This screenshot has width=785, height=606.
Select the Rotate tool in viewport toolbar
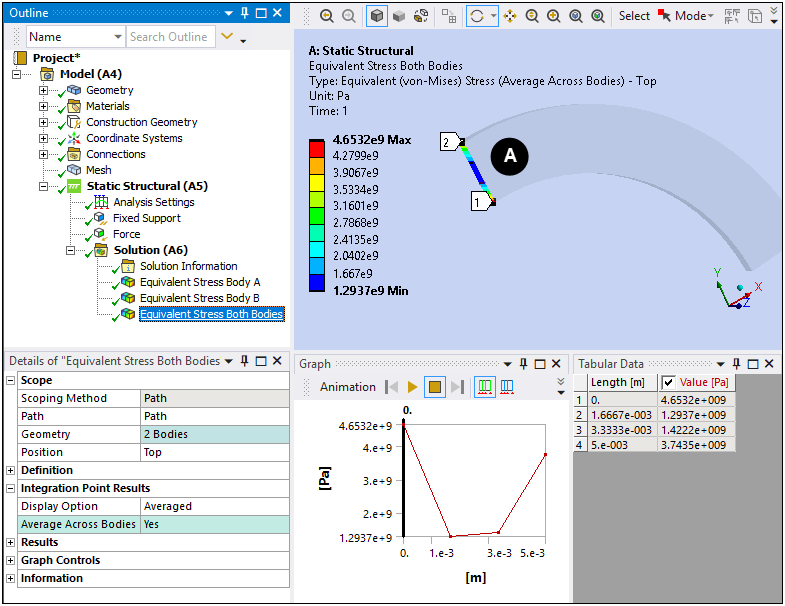(477, 16)
